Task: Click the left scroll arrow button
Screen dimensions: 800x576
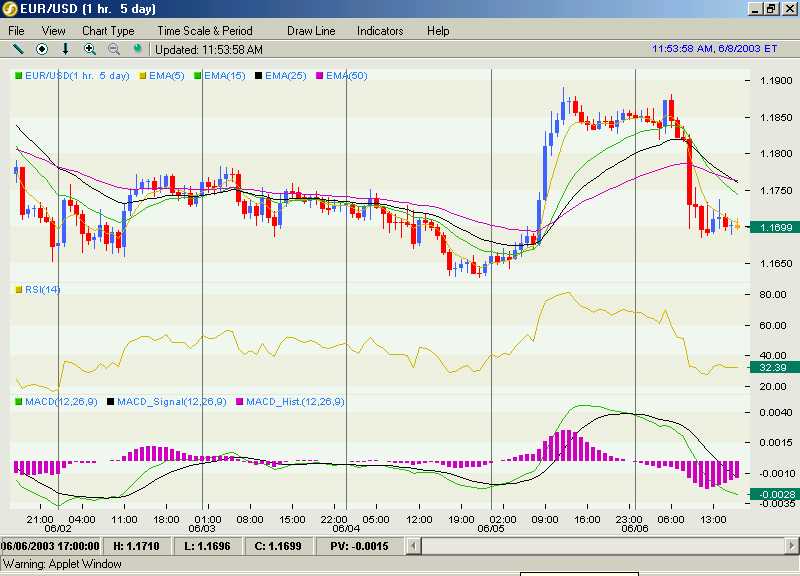Action: (x=413, y=546)
